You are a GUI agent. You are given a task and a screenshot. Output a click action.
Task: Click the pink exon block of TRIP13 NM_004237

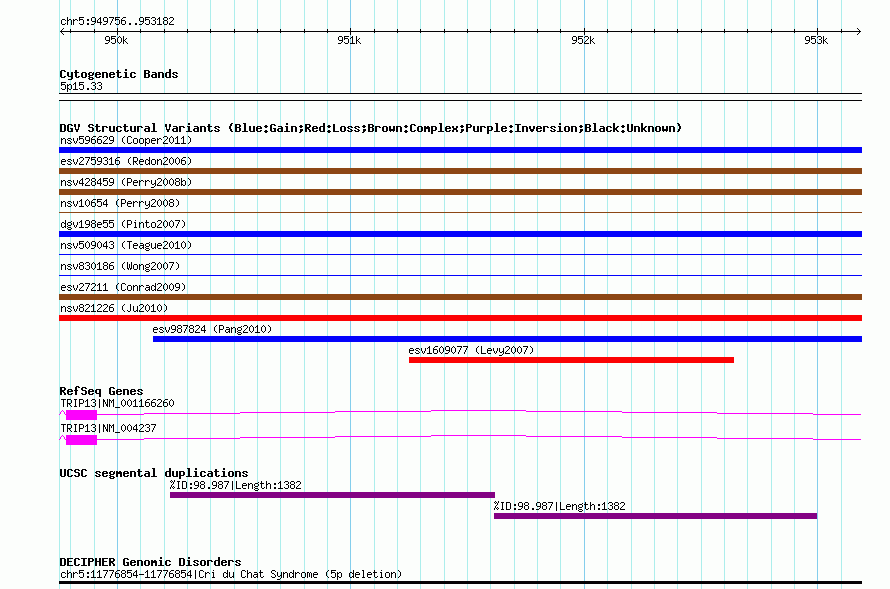[81, 439]
